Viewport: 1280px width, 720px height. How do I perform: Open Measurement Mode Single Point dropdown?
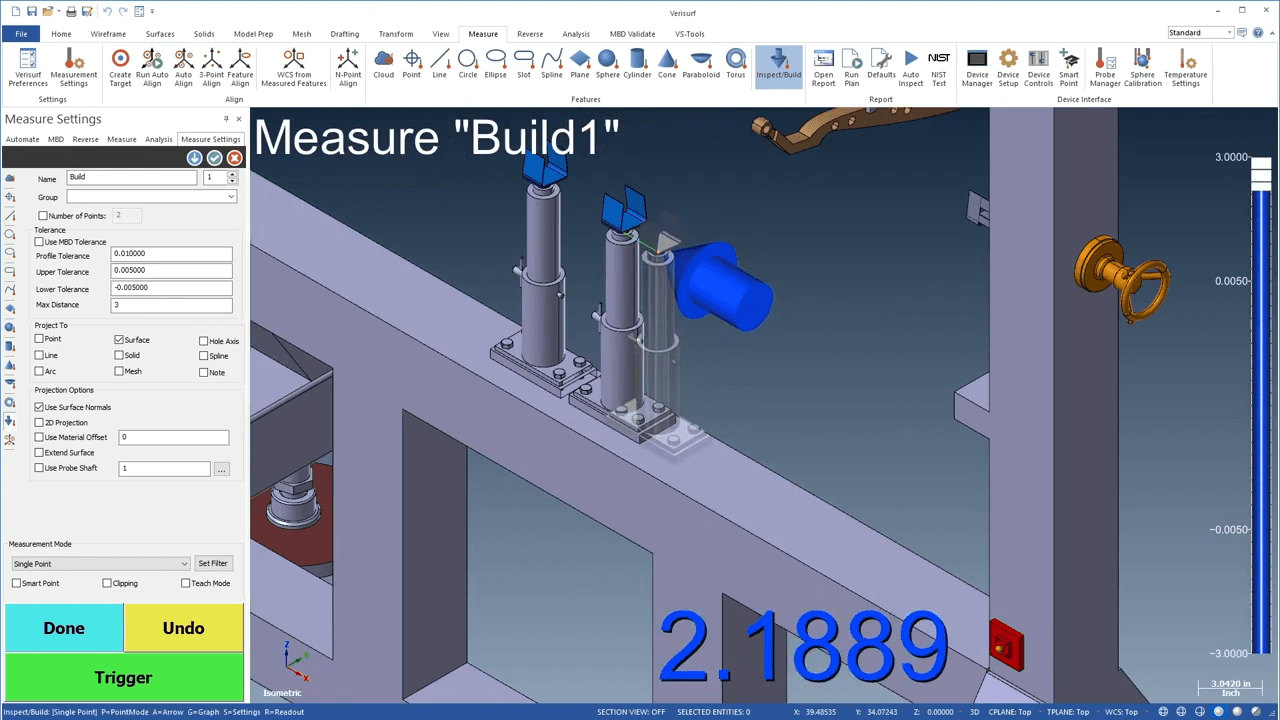99,564
